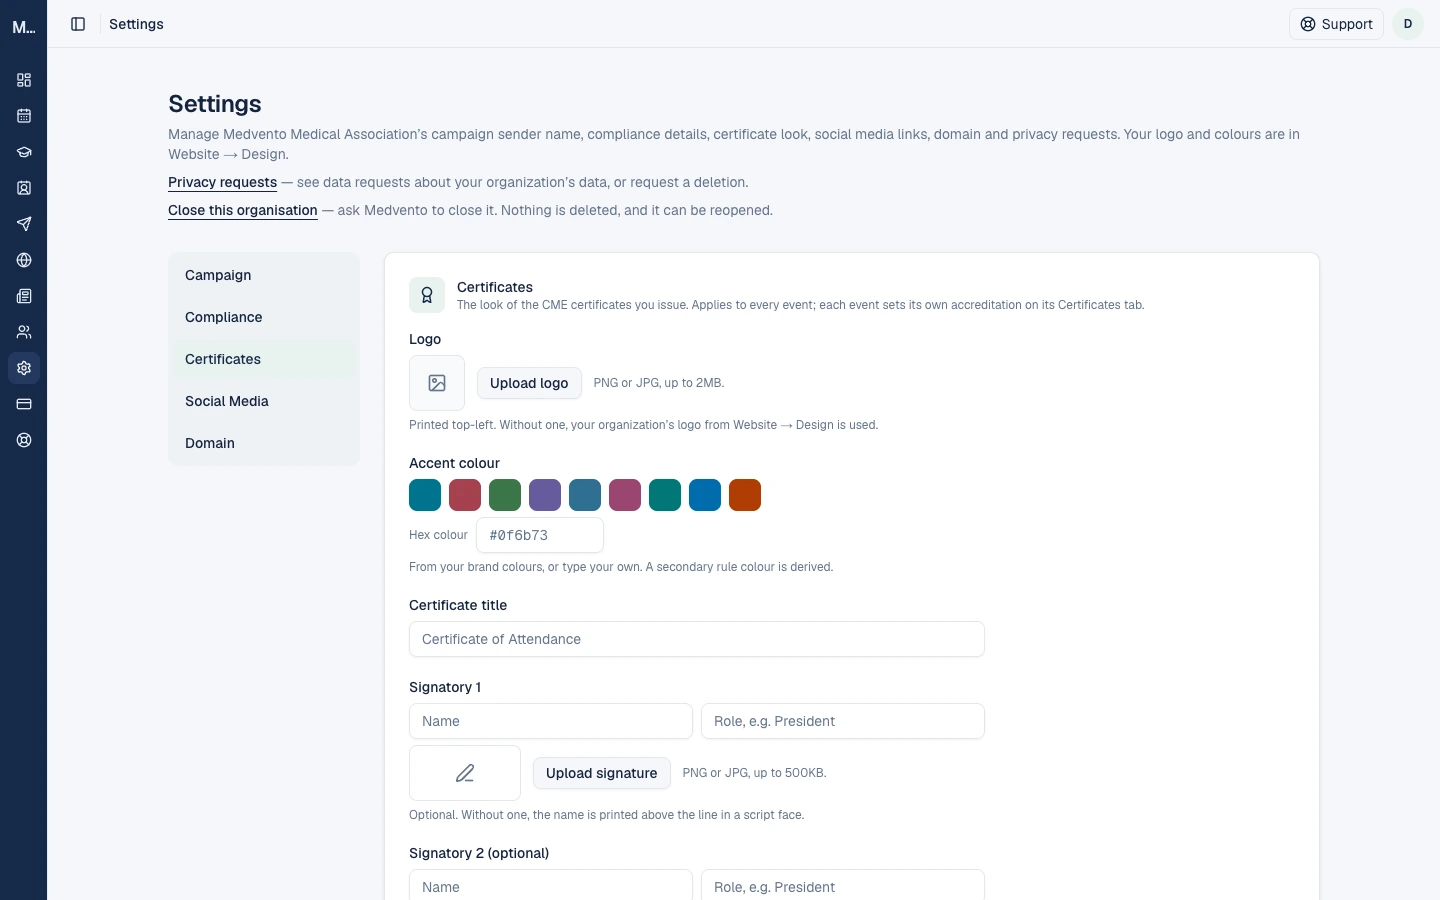Screen dimensions: 1440x900
Task: Click the logo image placeholder box
Action: [x=437, y=383]
